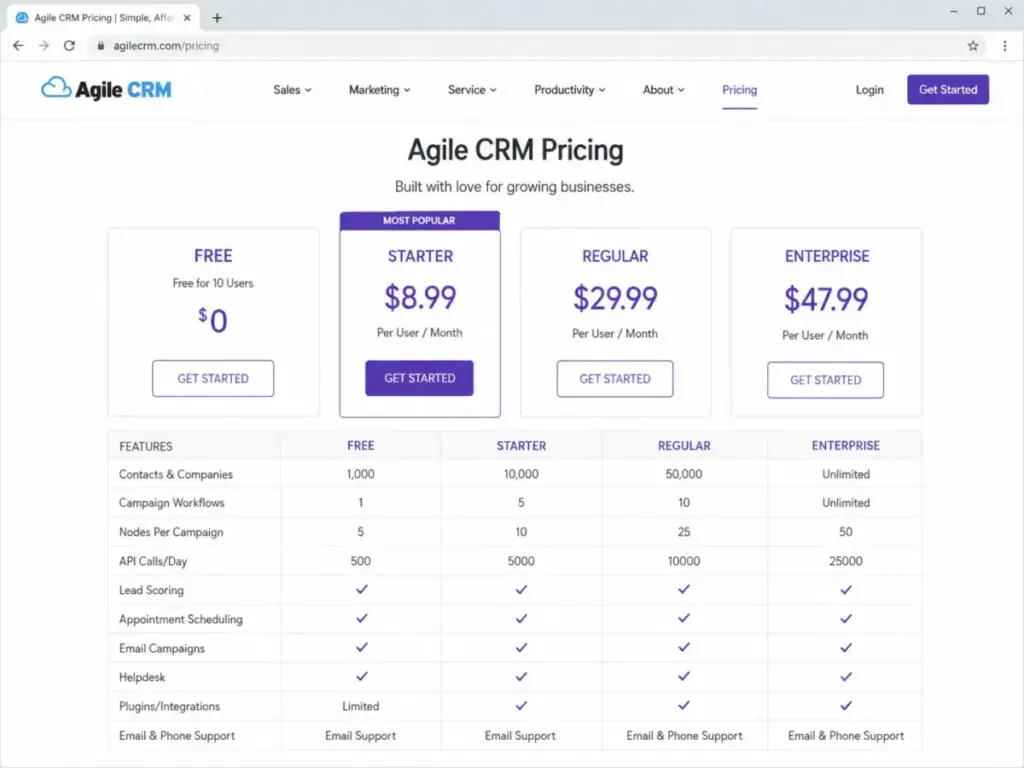The image size is (1024, 768).
Task: Close the Agile CRM Pricing tab
Action: [187, 18]
